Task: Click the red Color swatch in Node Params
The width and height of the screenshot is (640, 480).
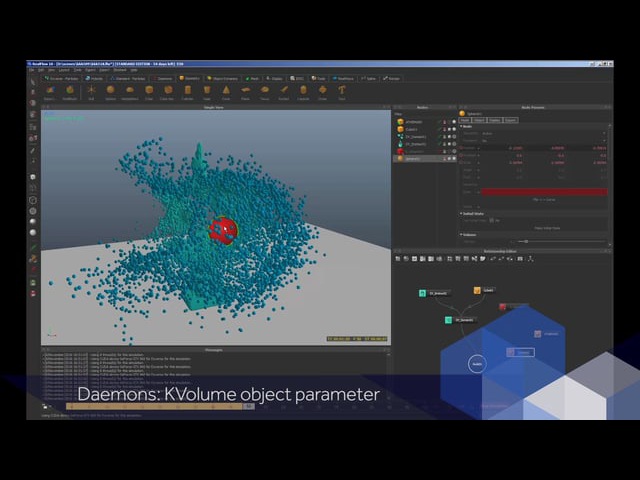Action: click(x=544, y=192)
